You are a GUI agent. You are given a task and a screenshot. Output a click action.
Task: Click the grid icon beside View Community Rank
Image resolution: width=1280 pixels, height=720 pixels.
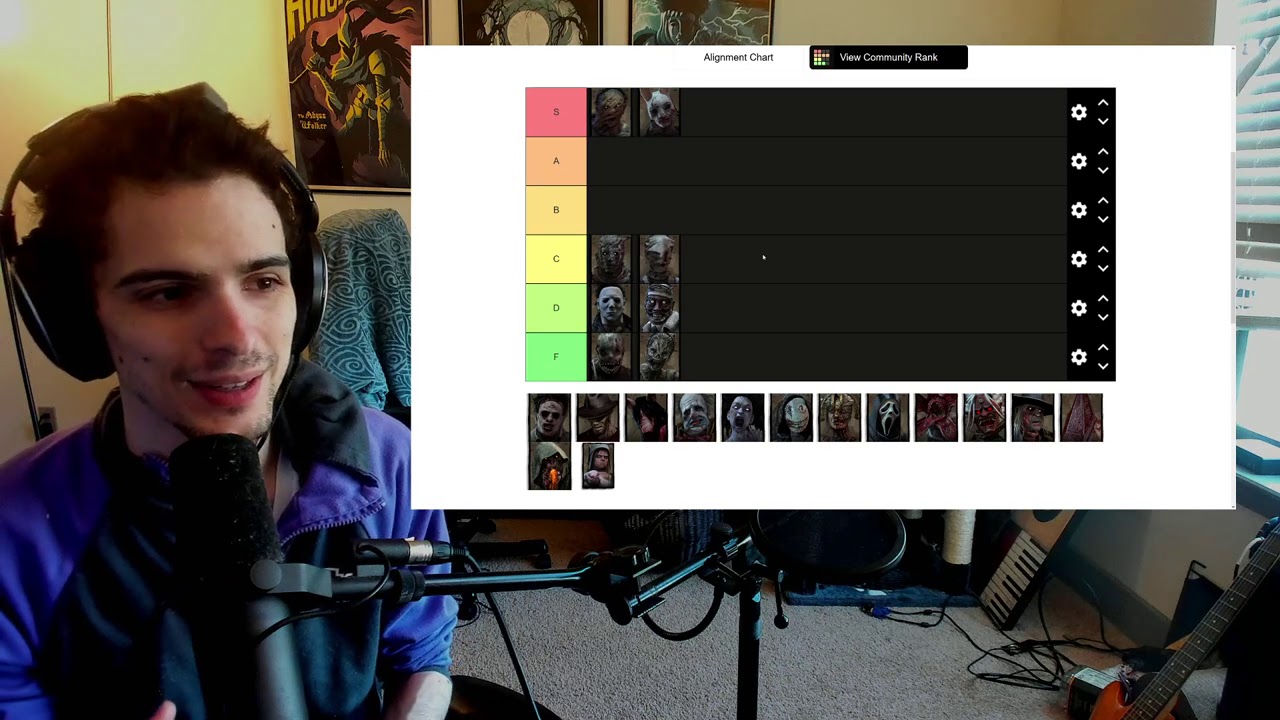pyautogui.click(x=821, y=58)
